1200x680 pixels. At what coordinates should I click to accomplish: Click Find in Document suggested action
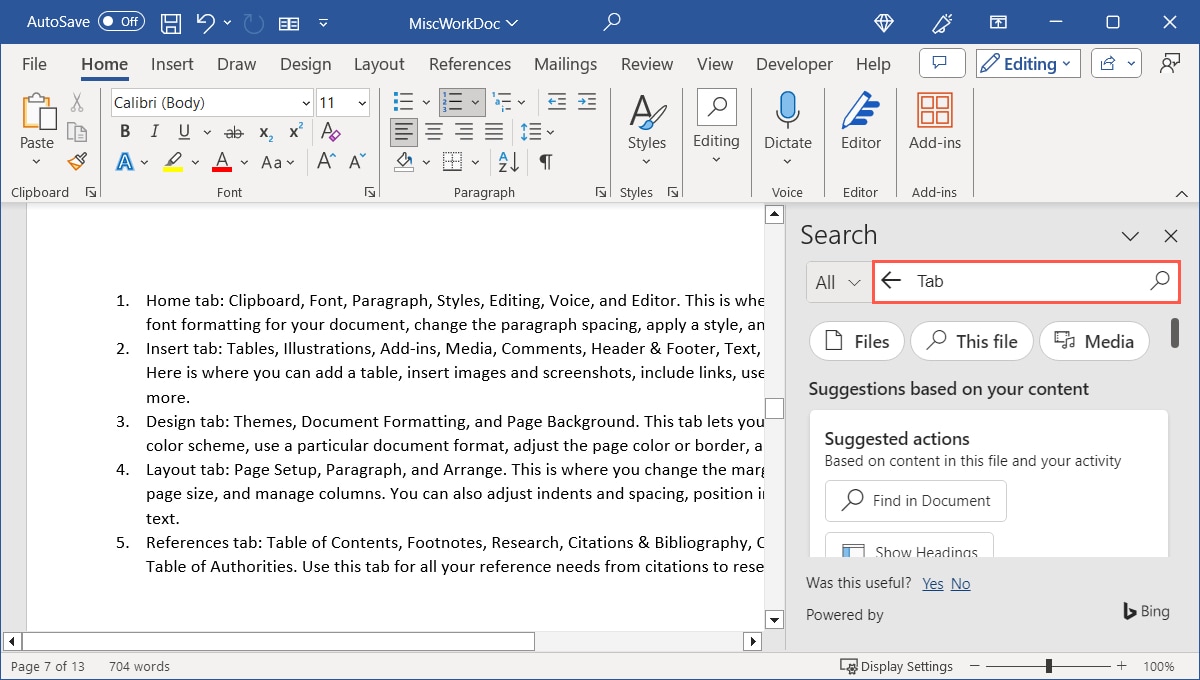click(x=914, y=500)
